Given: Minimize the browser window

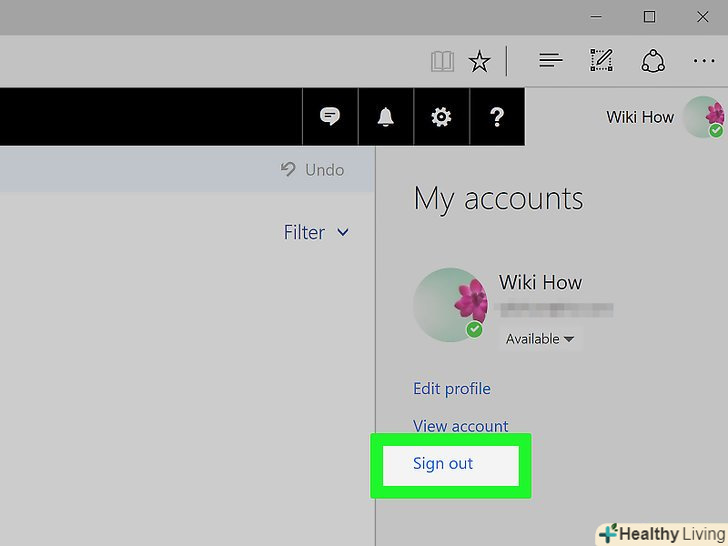Looking at the screenshot, I should click(x=596, y=17).
